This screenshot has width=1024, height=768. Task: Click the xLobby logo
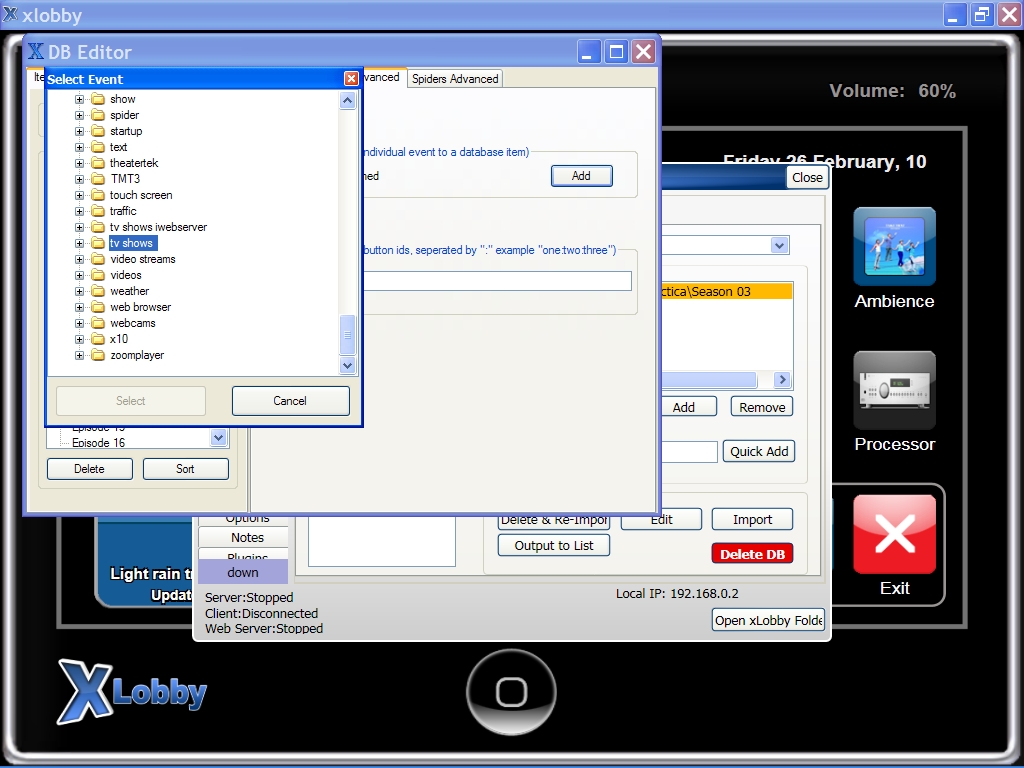coord(133,692)
